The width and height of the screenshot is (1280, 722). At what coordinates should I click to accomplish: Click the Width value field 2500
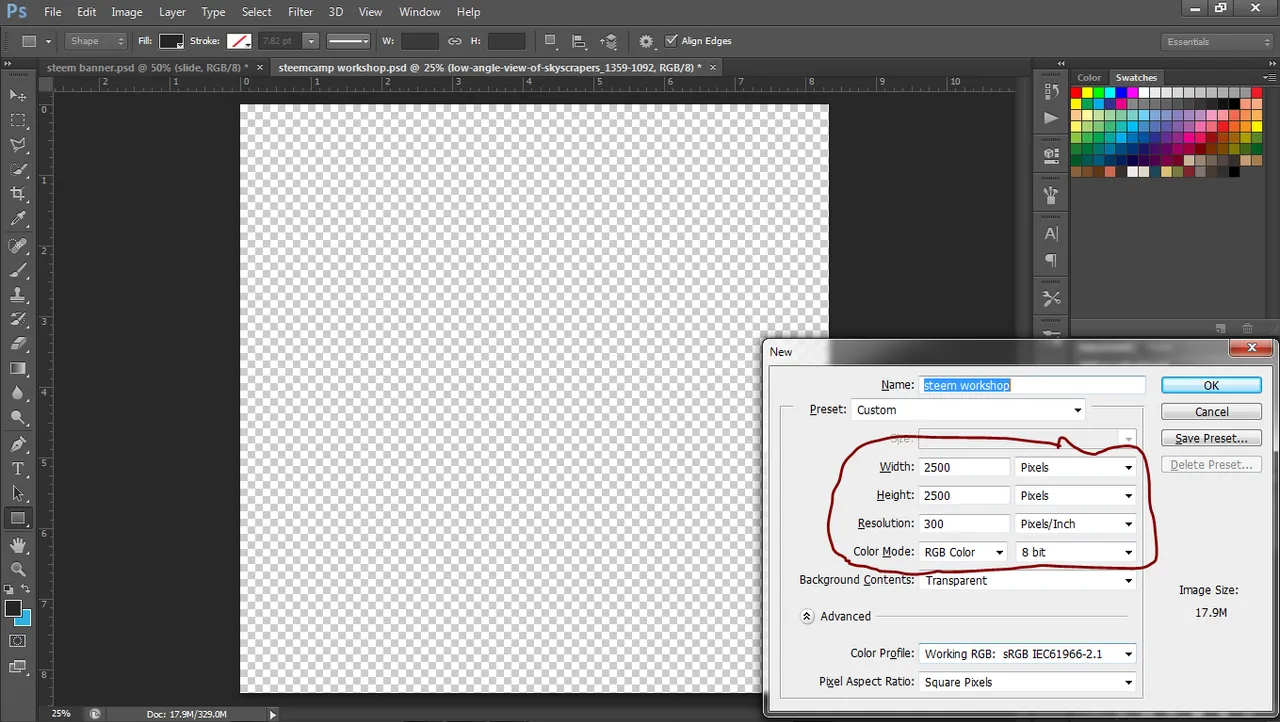point(964,467)
